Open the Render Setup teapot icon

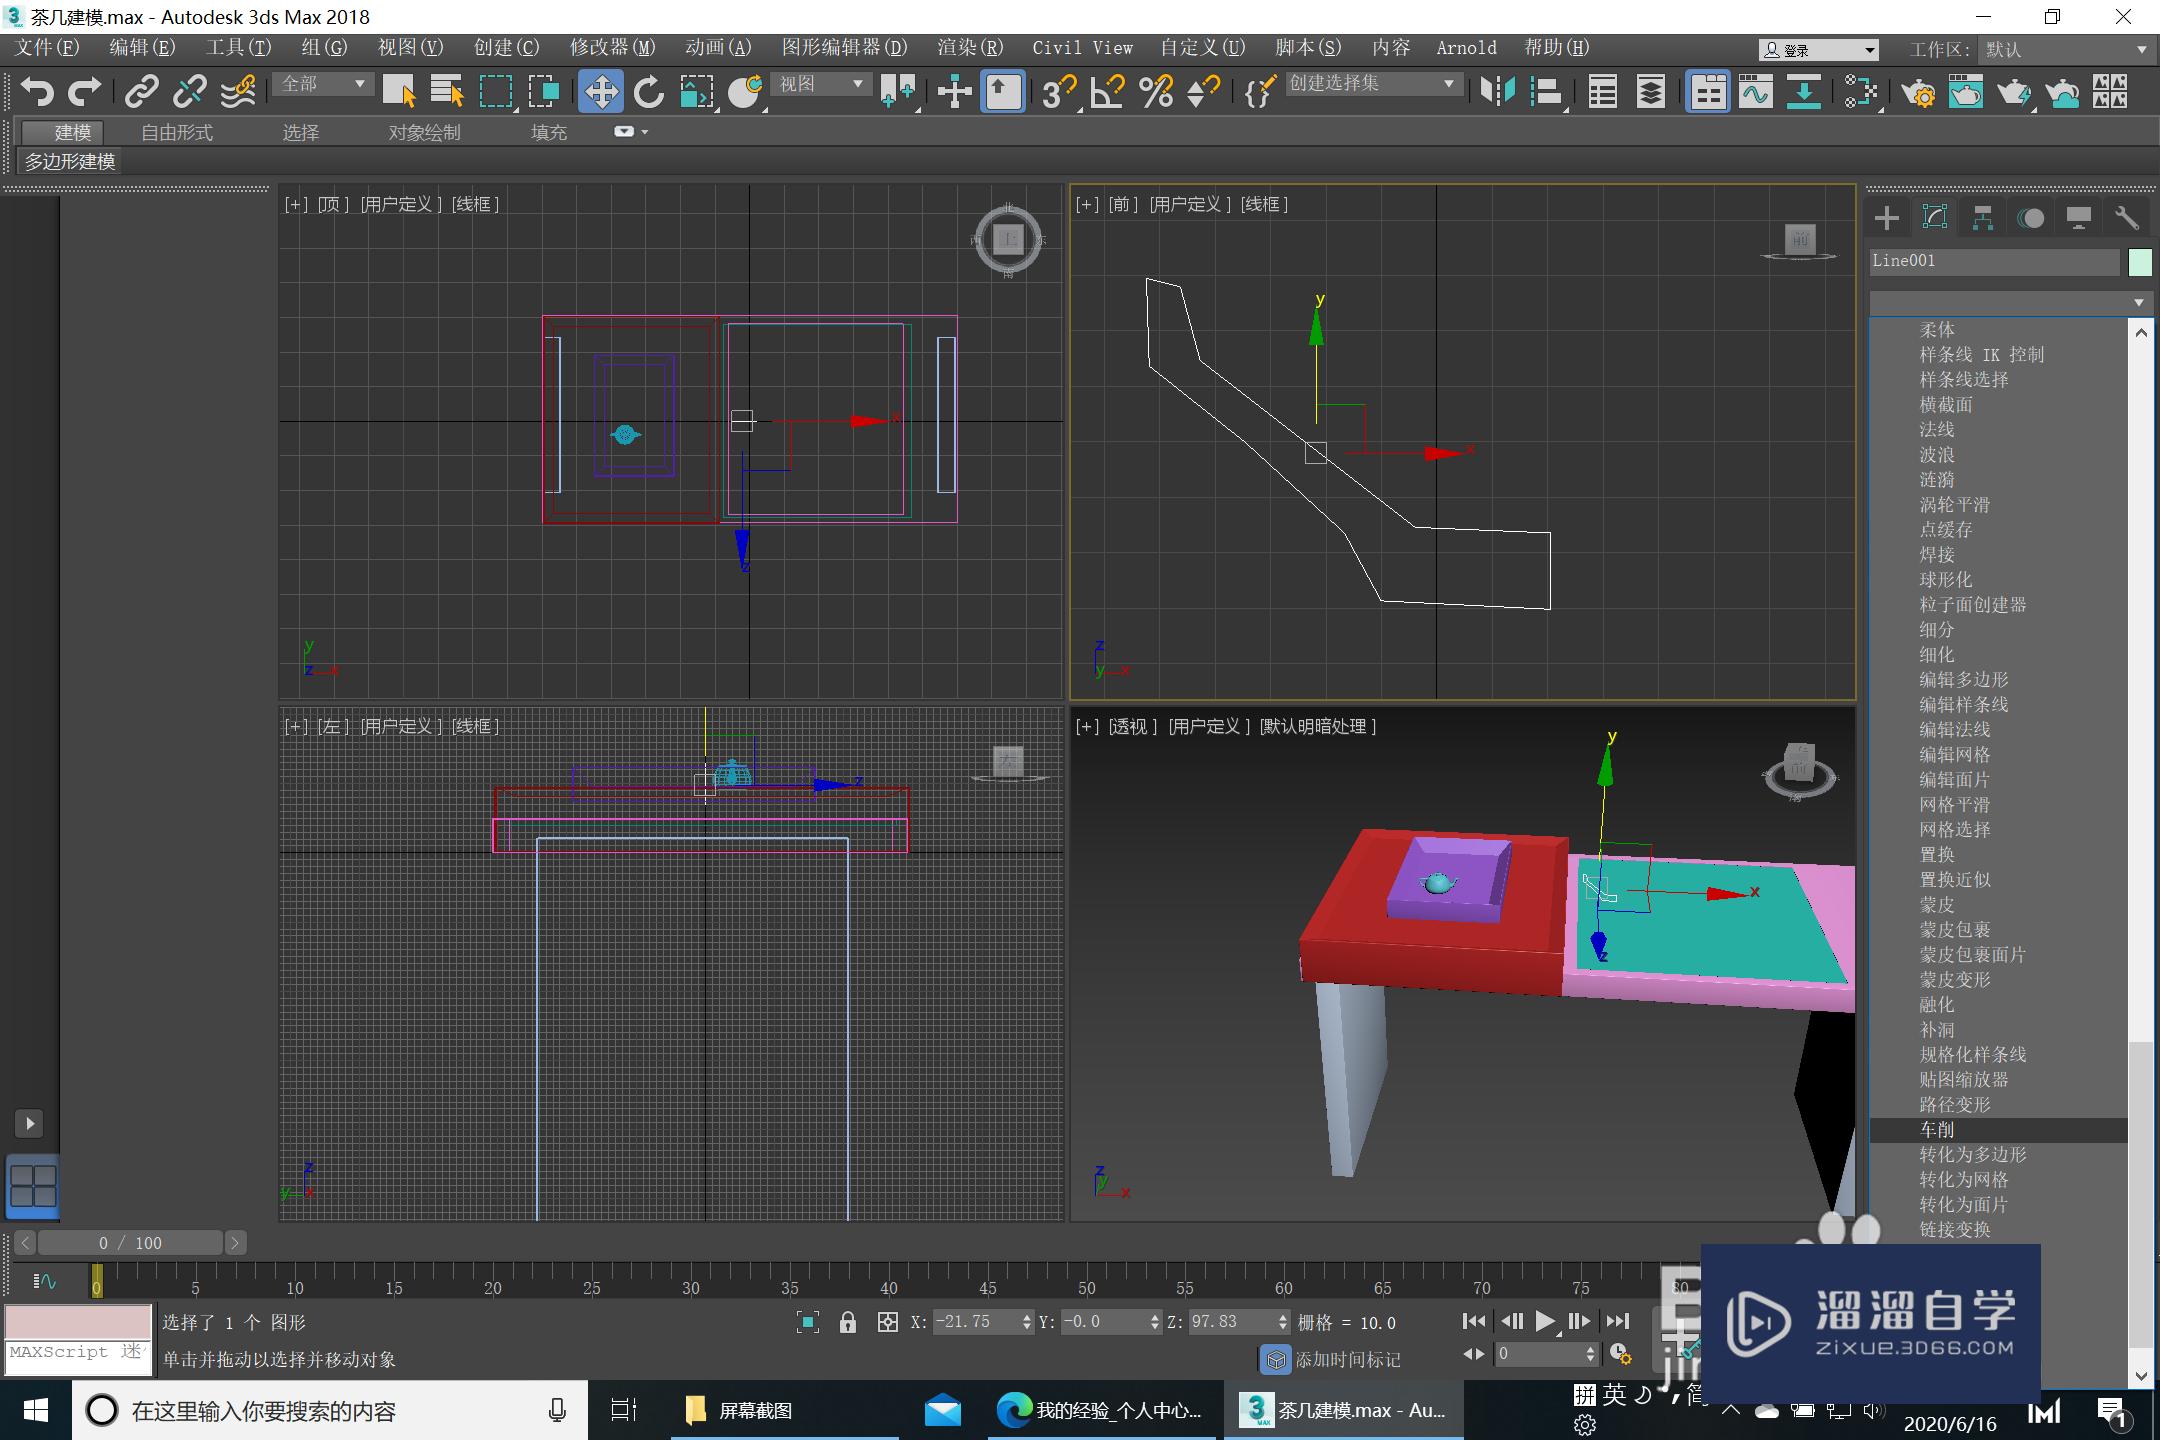tap(1918, 92)
